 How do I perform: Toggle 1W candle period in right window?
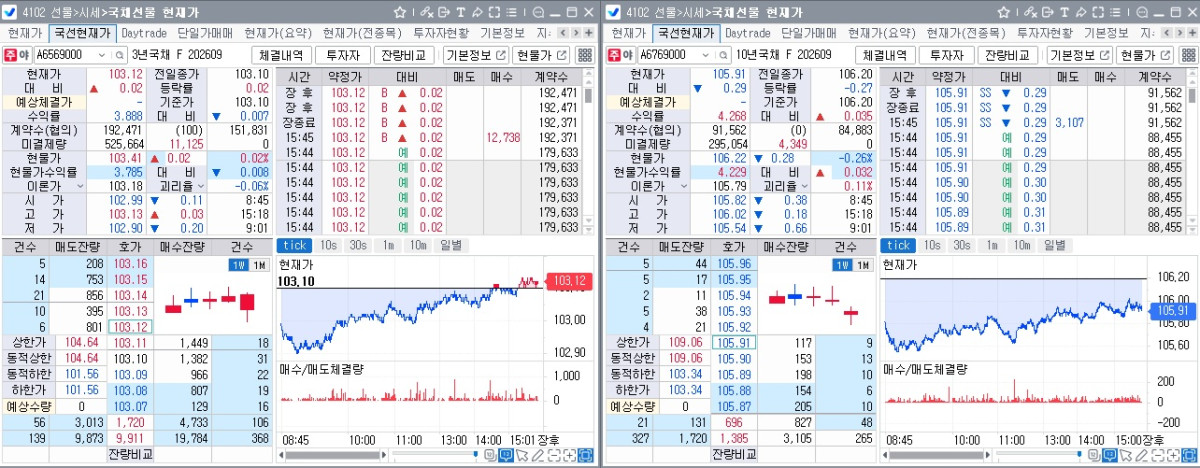pyautogui.click(x=842, y=265)
